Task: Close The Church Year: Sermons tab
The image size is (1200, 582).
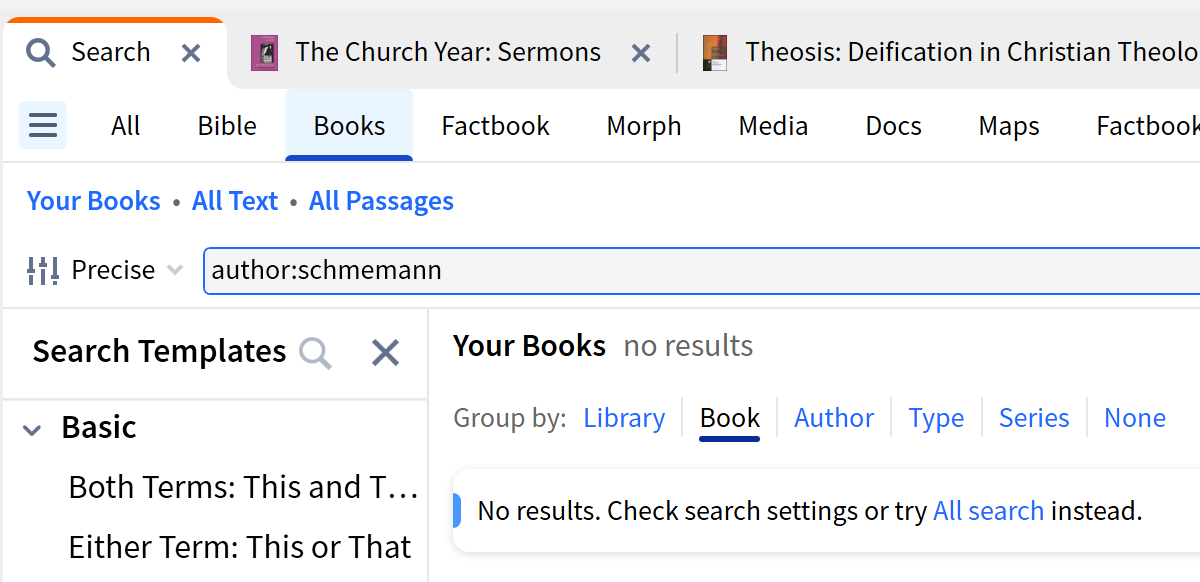Action: 641,53
